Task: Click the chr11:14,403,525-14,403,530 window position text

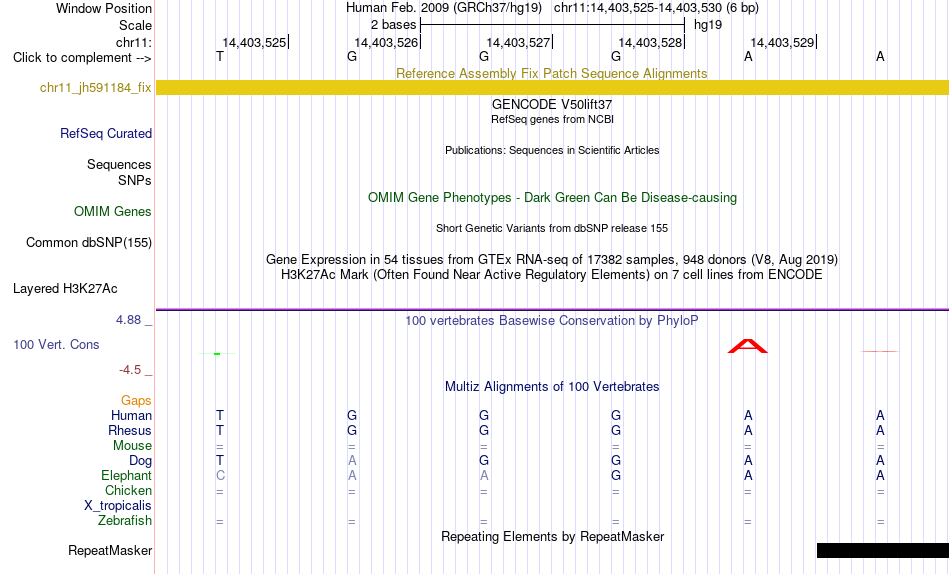Action: [x=637, y=8]
